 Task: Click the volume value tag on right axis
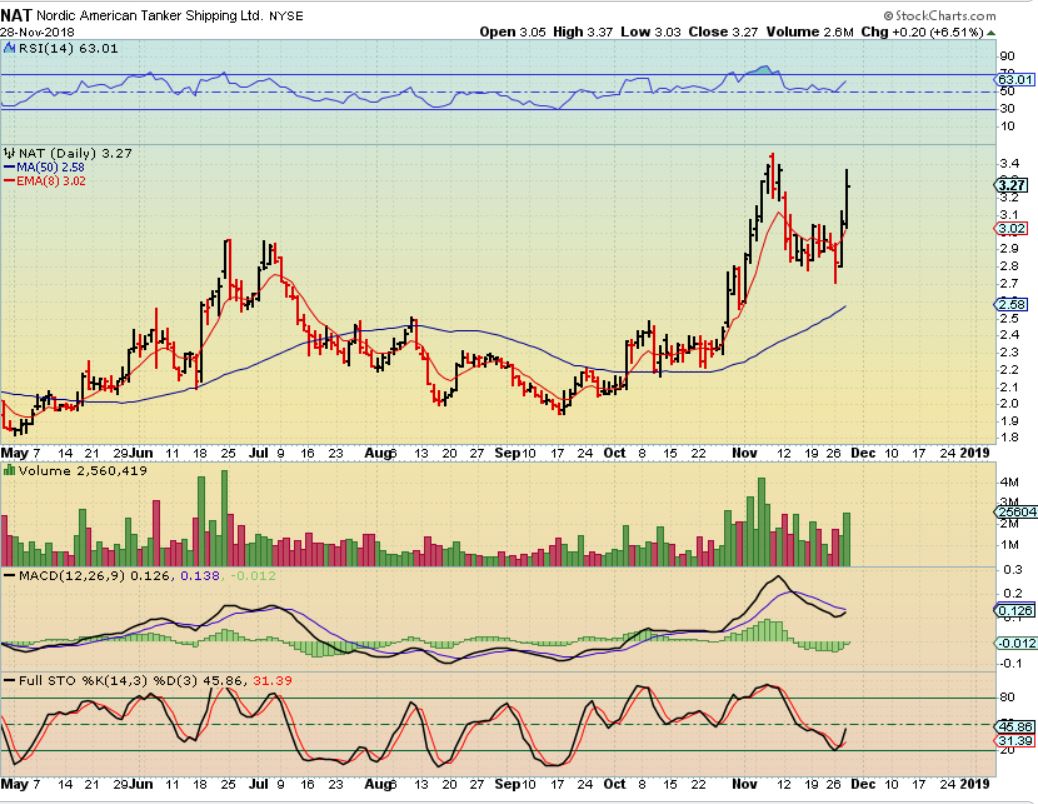(1016, 512)
